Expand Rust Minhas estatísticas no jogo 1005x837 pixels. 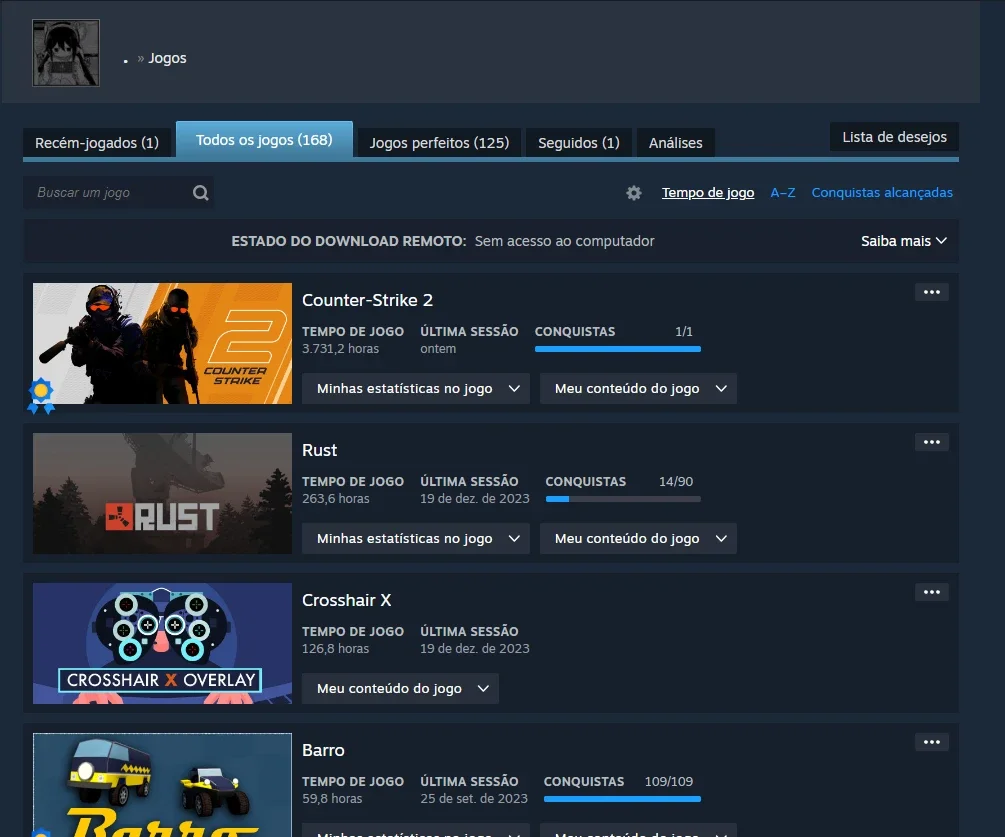416,538
